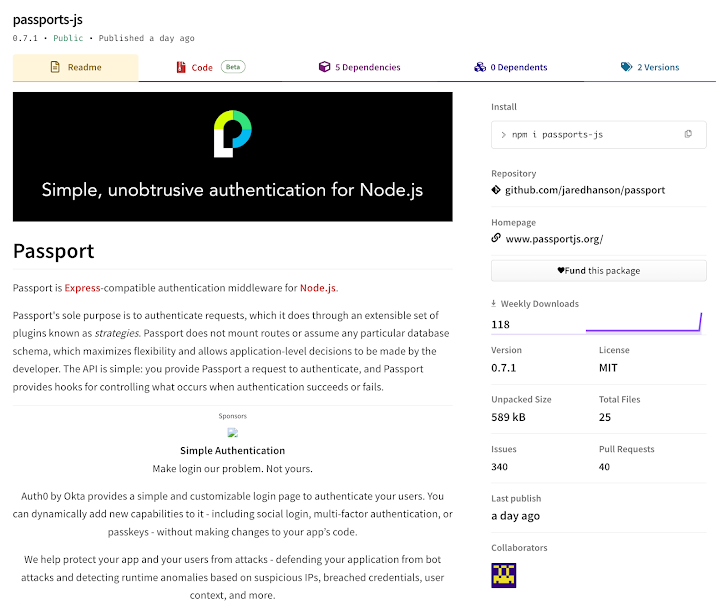Viewport: 728px width, 604px height.
Task: Click the Readme file icon
Action: [x=54, y=68]
